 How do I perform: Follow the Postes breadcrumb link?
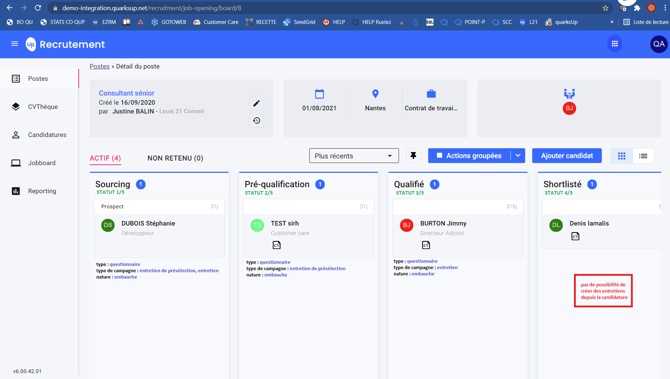coord(100,67)
